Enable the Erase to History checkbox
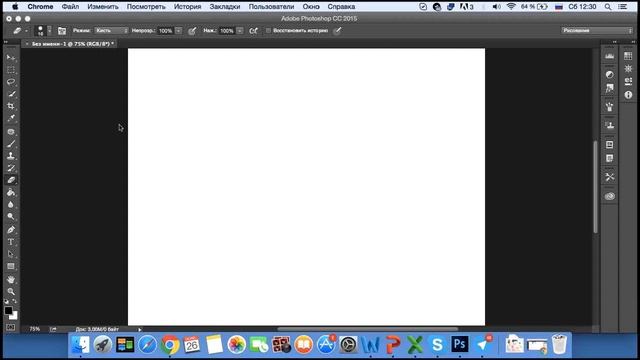Viewport: 640px width, 360px height. pos(268,31)
